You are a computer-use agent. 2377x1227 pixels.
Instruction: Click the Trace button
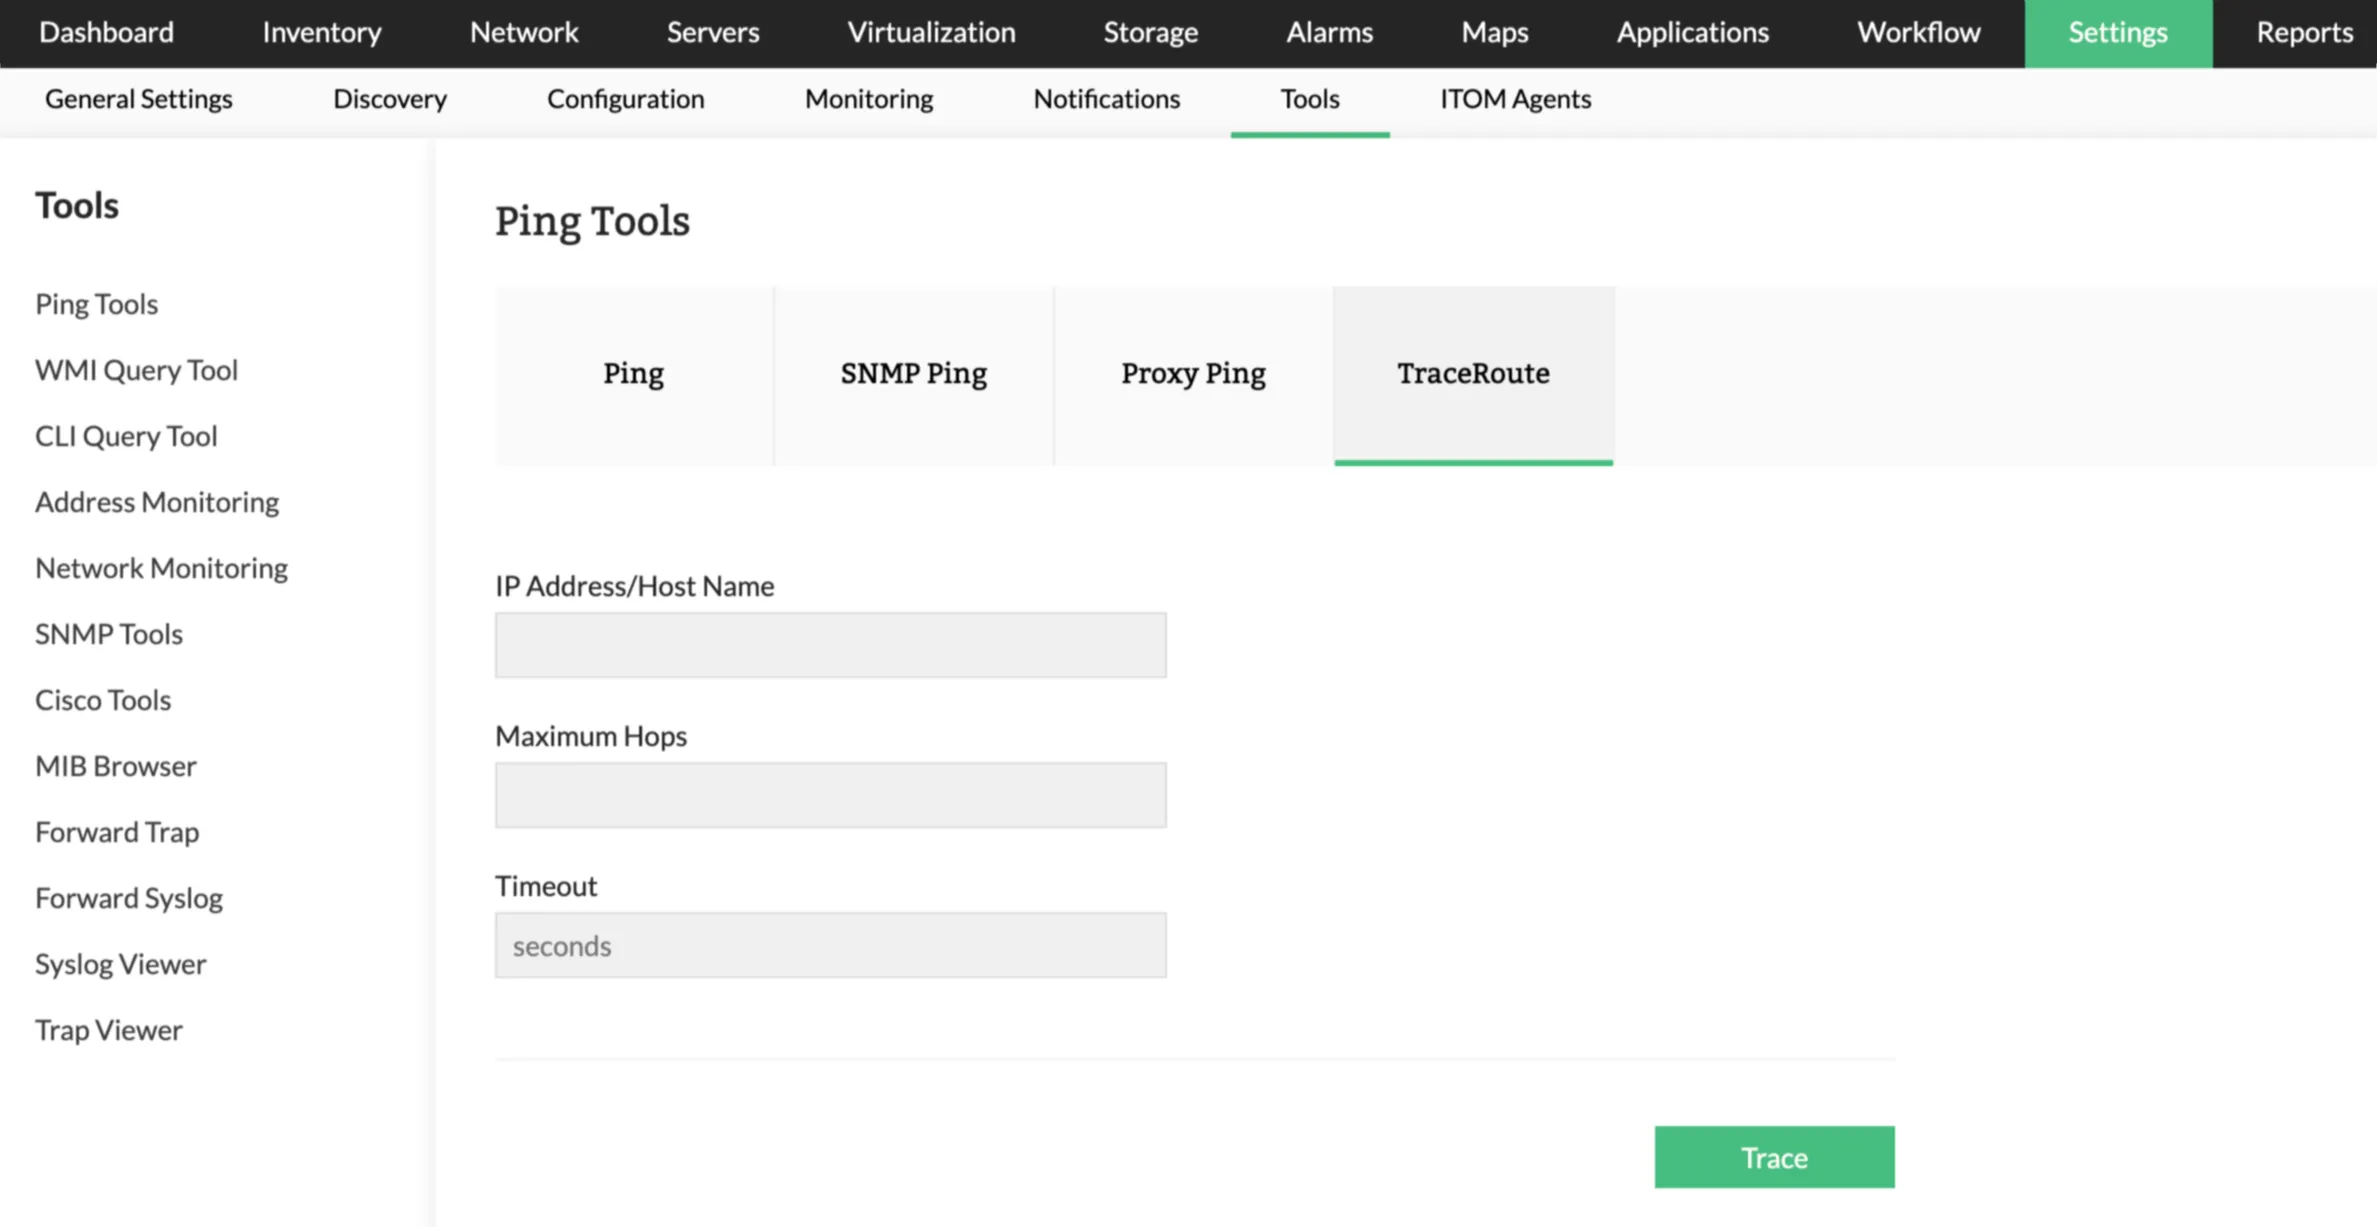click(x=1773, y=1157)
